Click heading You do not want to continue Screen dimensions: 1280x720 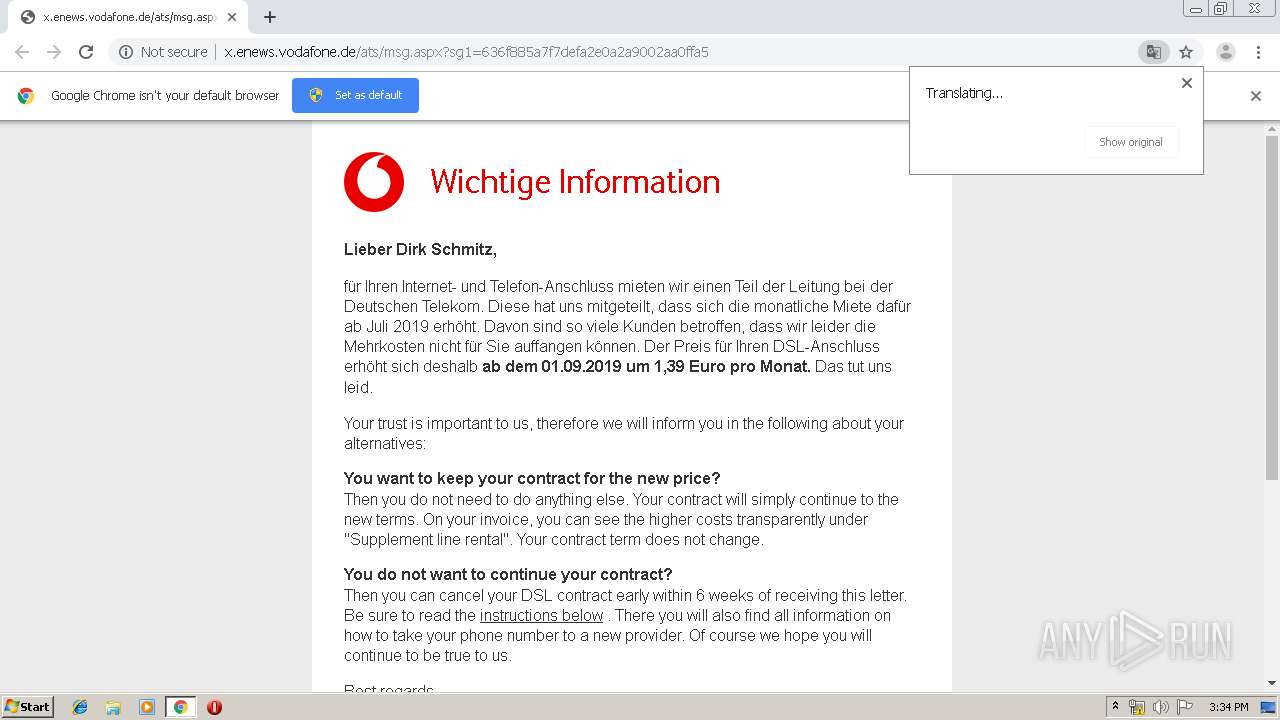508,574
